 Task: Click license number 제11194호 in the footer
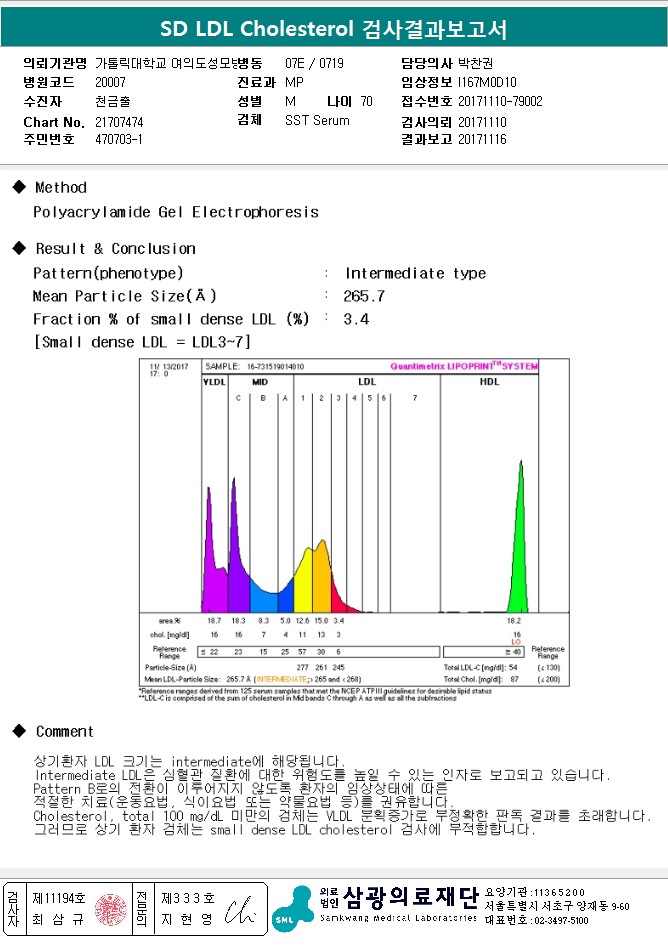tap(59, 898)
